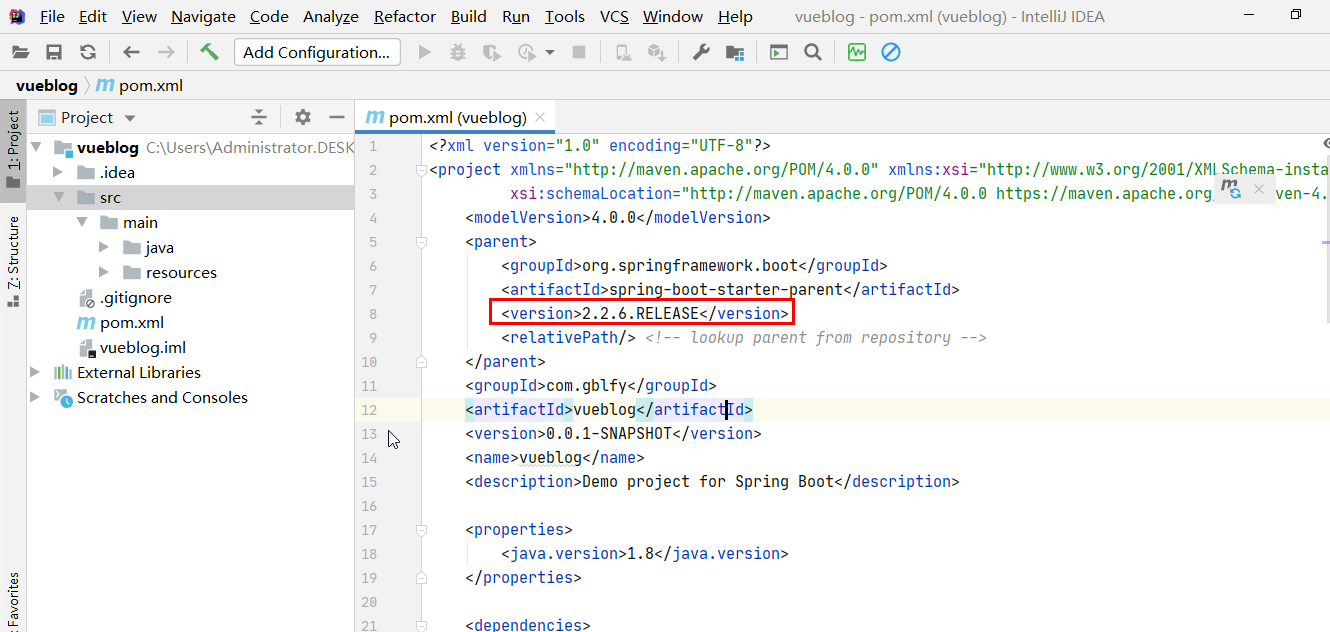Expand the .idea folder

click(58, 172)
